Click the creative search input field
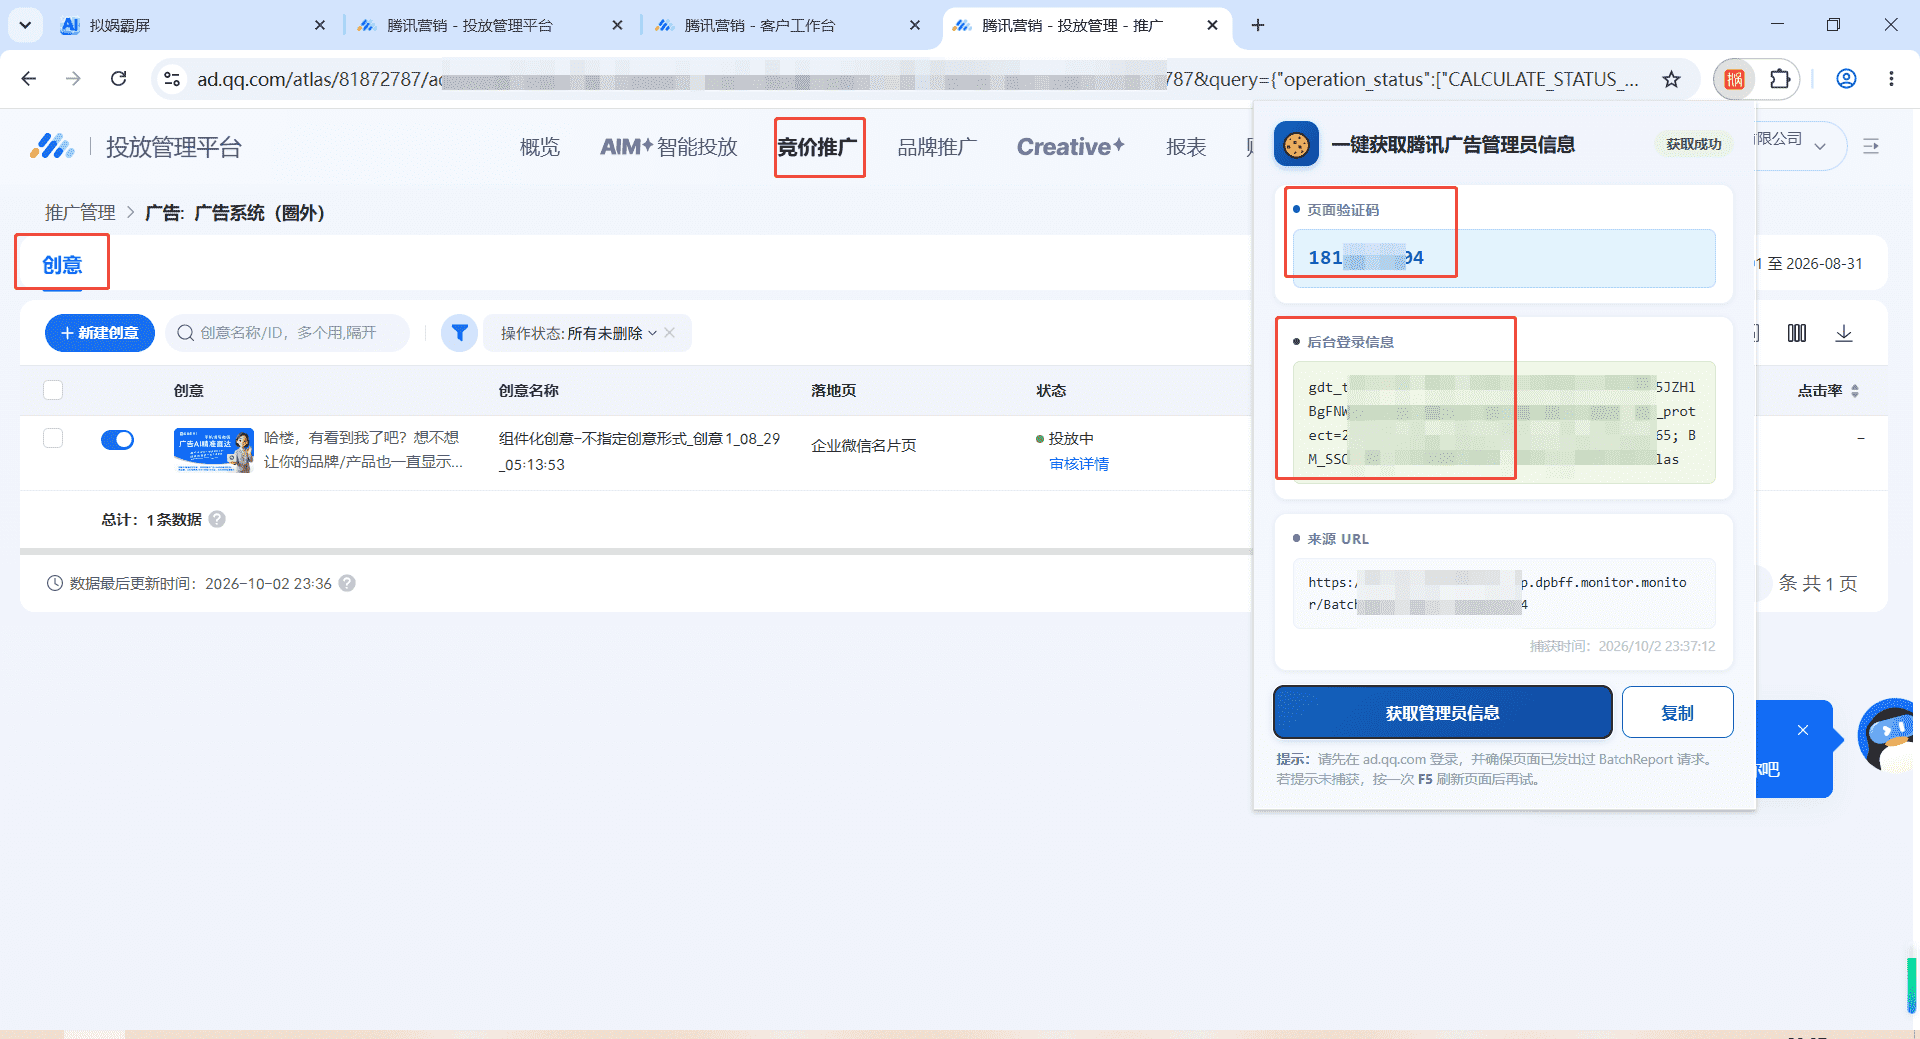Image resolution: width=1920 pixels, height=1039 pixels. [x=287, y=333]
